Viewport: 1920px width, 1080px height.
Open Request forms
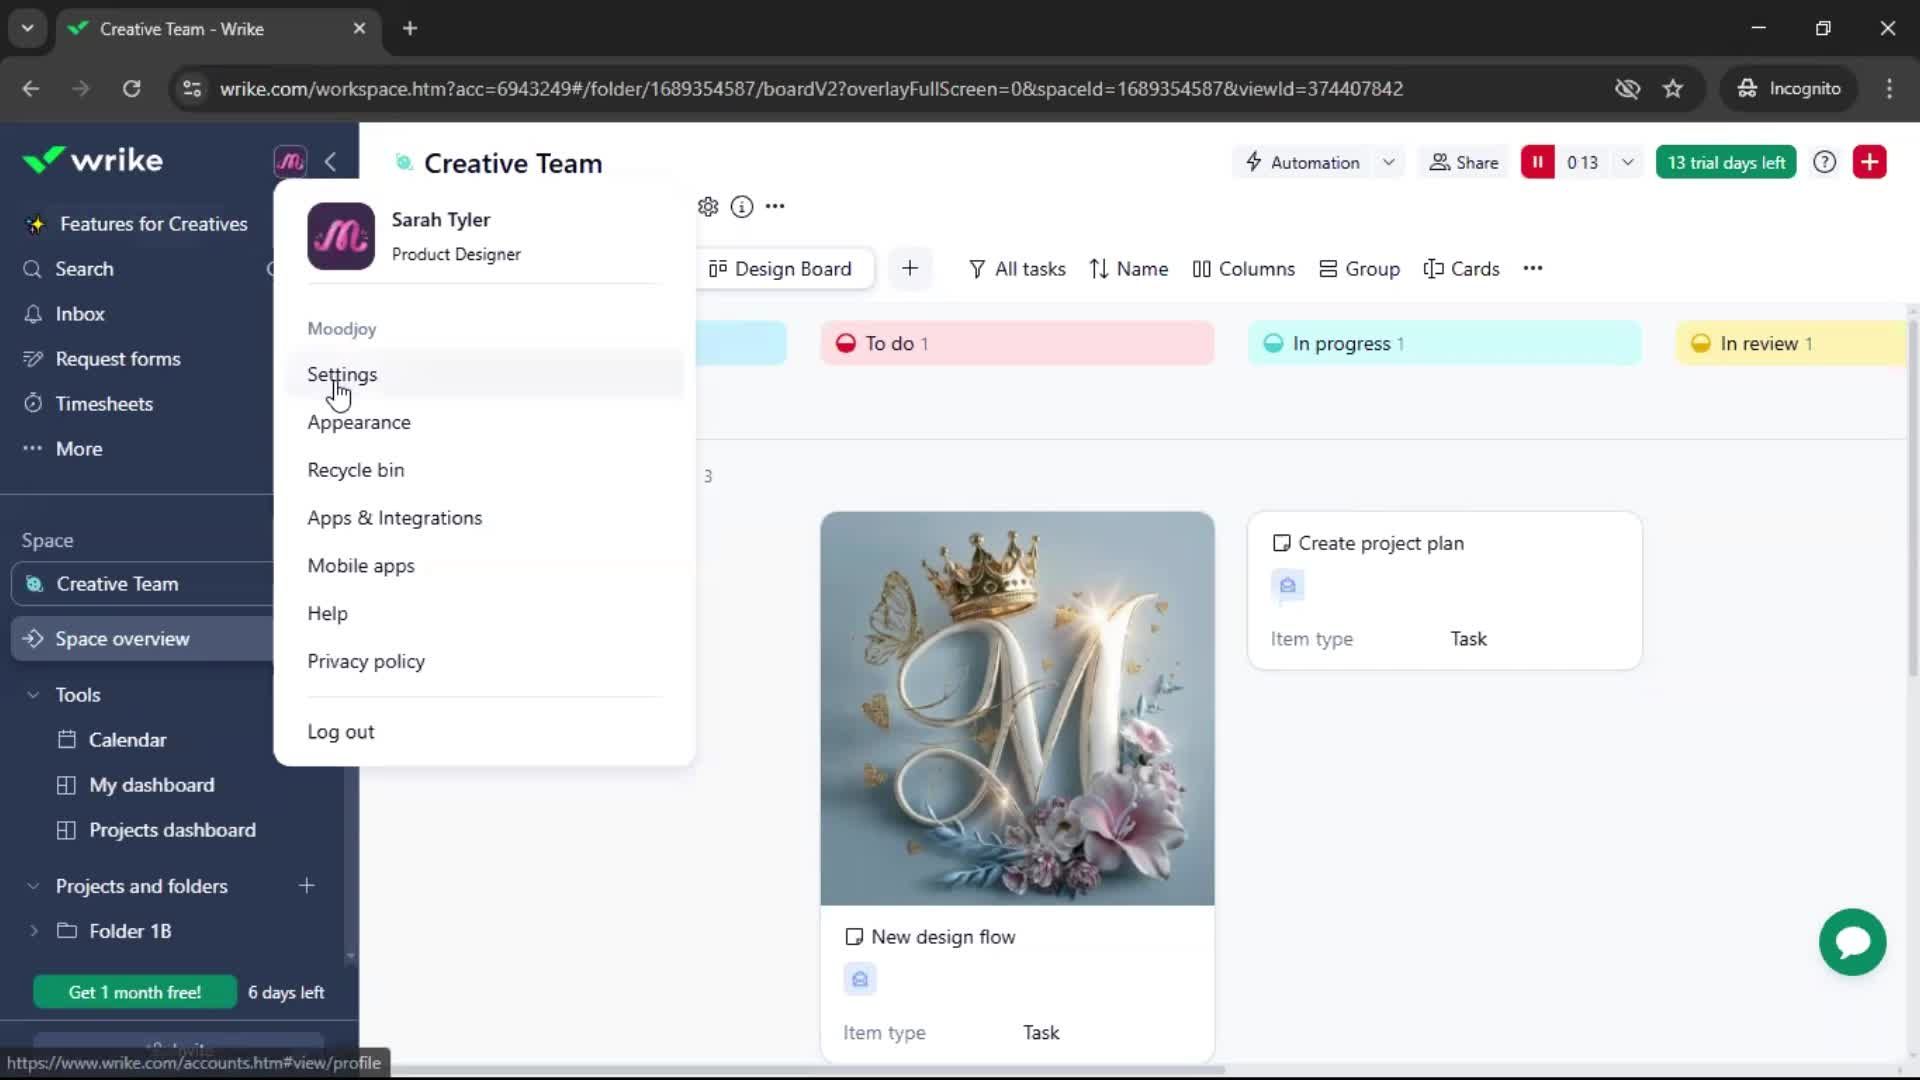click(118, 359)
